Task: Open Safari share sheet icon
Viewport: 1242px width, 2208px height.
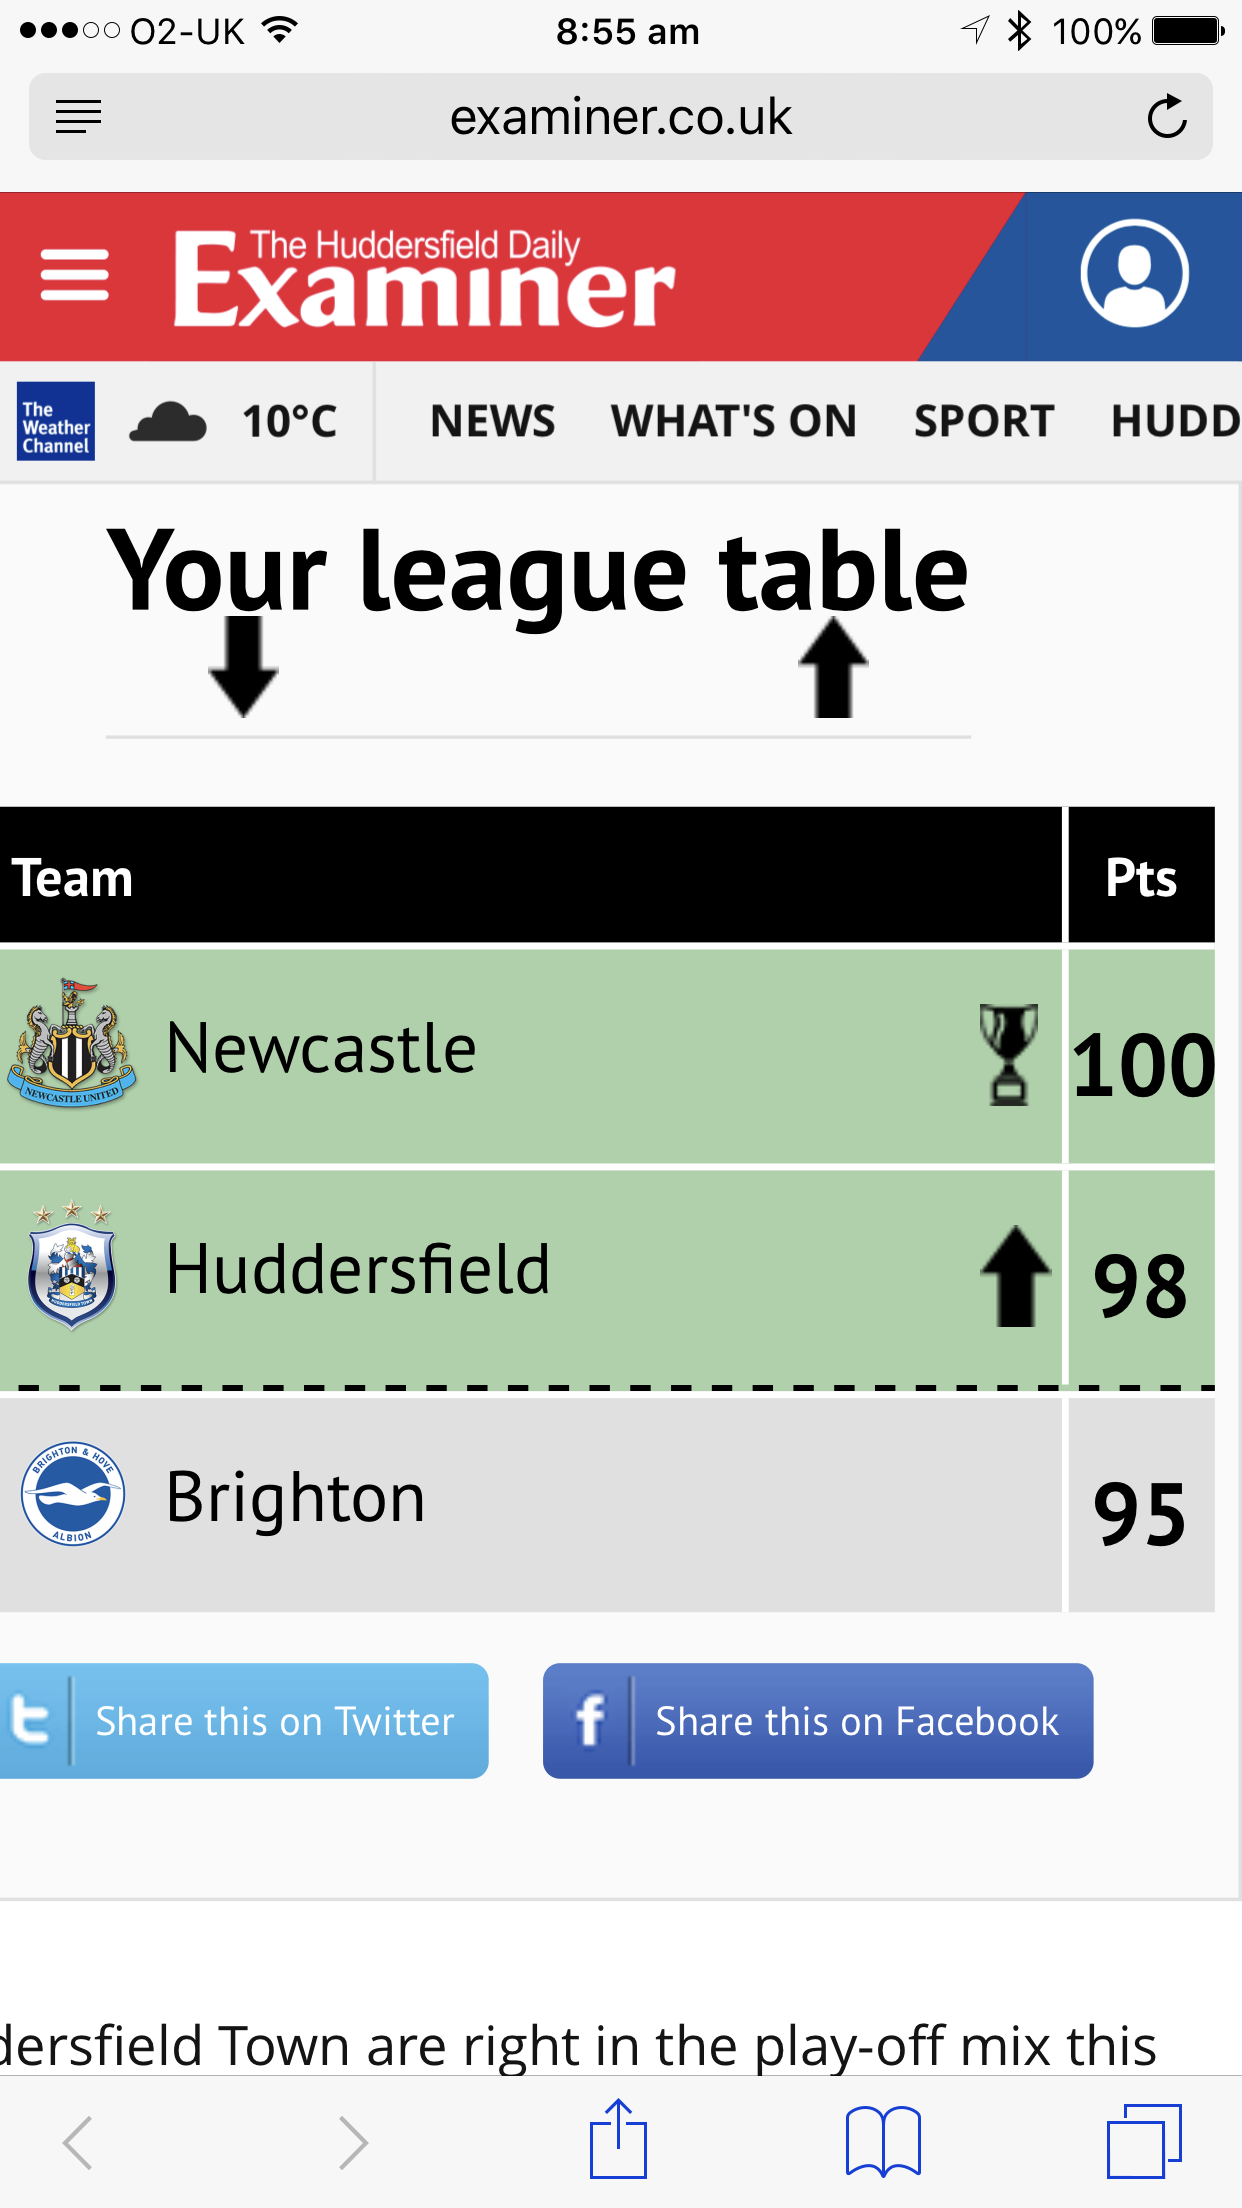Action: point(618,2139)
